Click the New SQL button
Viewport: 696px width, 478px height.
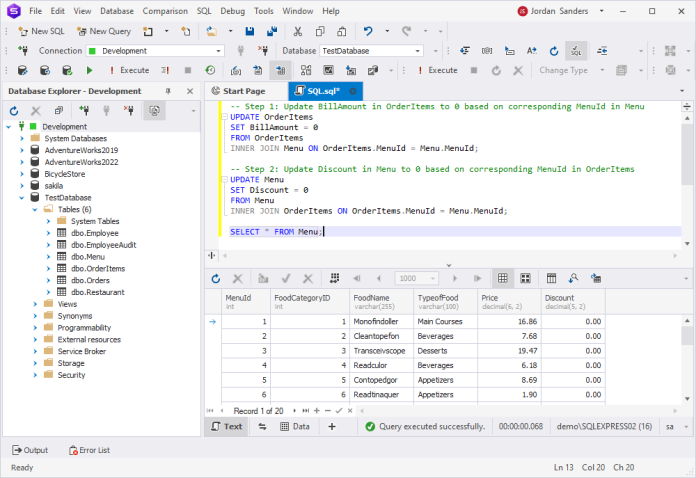pyautogui.click(x=40, y=31)
